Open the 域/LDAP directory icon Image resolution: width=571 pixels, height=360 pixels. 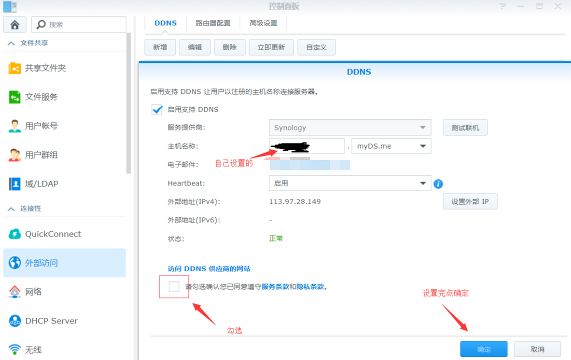coord(15,184)
